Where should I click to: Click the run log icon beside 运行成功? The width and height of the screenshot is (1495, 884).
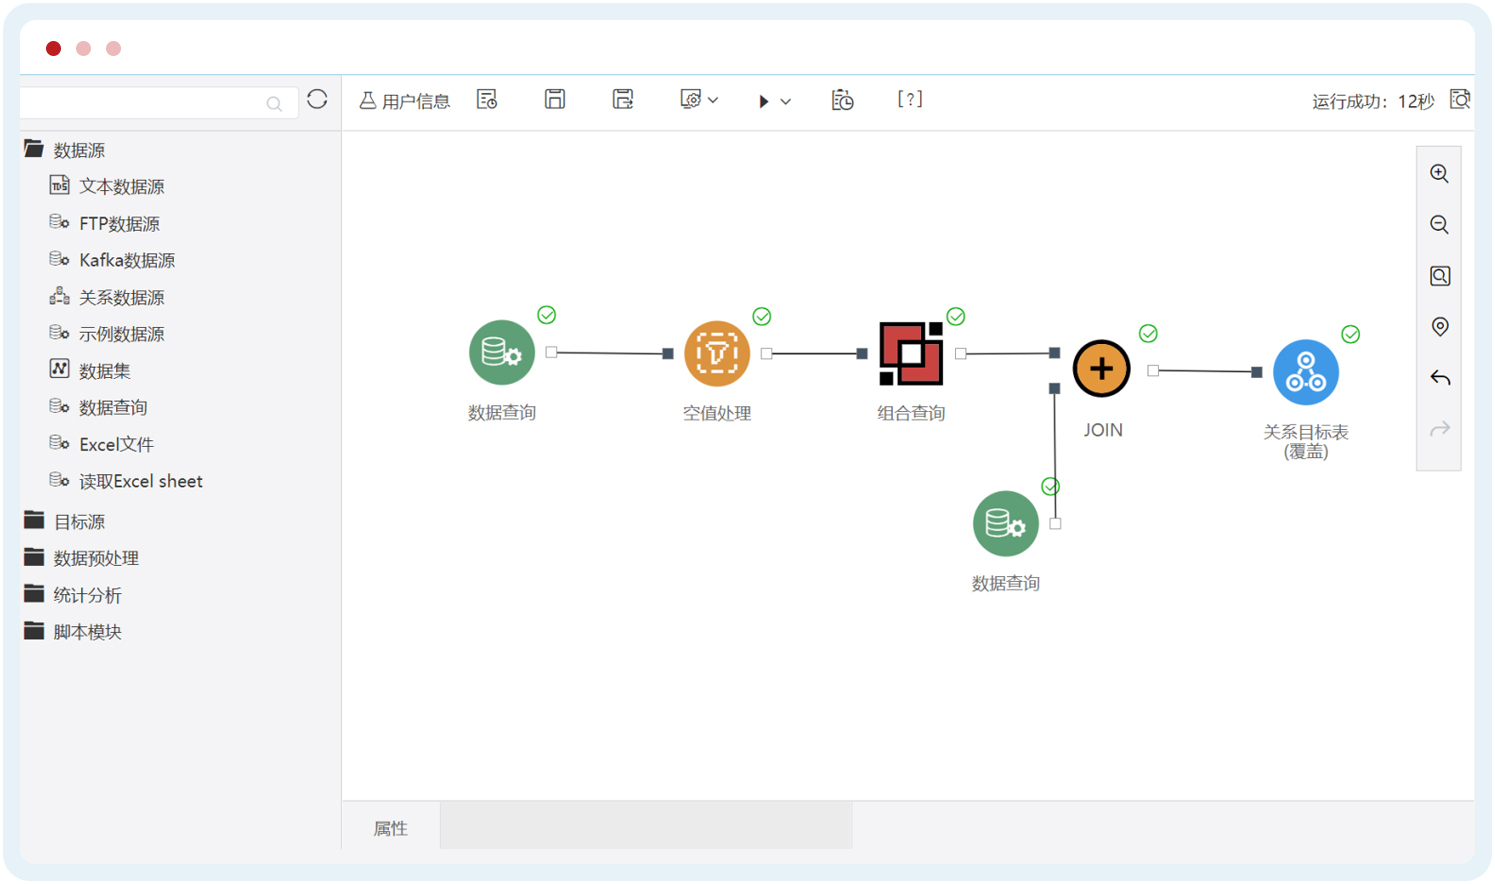[1460, 99]
